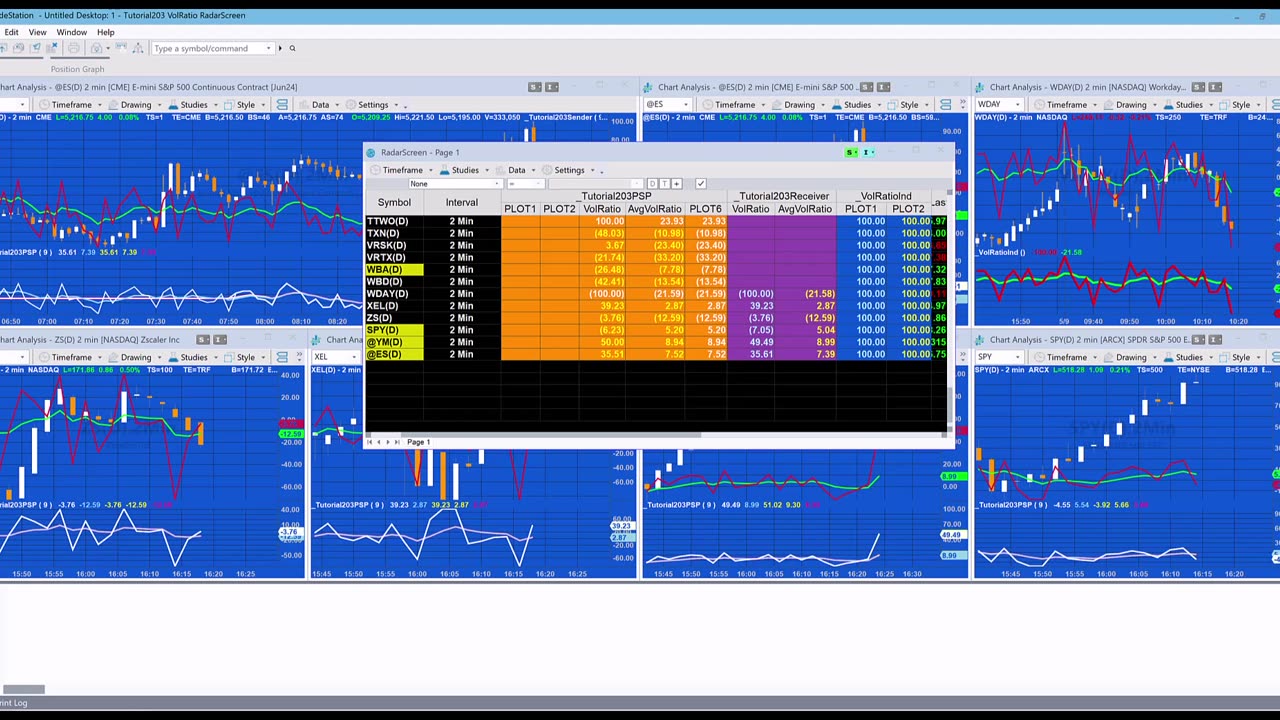Screen dimensions: 1280x720
Task: Open the Edit menu
Action: 11,32
